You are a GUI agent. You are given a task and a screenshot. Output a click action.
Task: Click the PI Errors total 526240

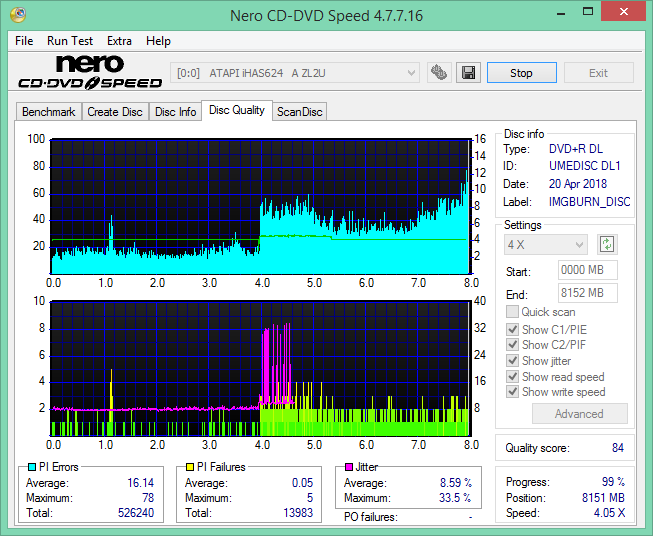point(136,512)
